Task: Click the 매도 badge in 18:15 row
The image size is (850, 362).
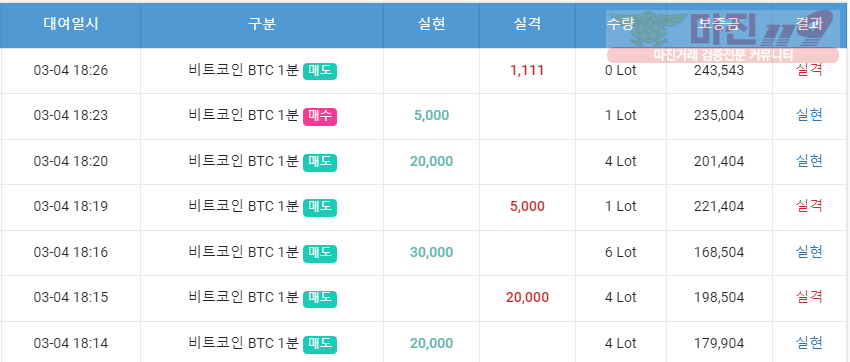Action: click(320, 299)
